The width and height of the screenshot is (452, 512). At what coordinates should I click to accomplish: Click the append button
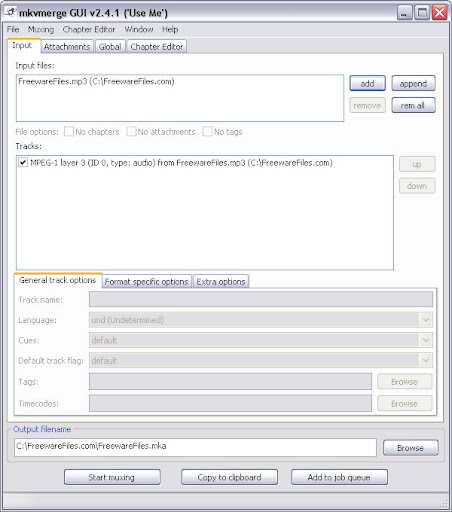point(413,83)
